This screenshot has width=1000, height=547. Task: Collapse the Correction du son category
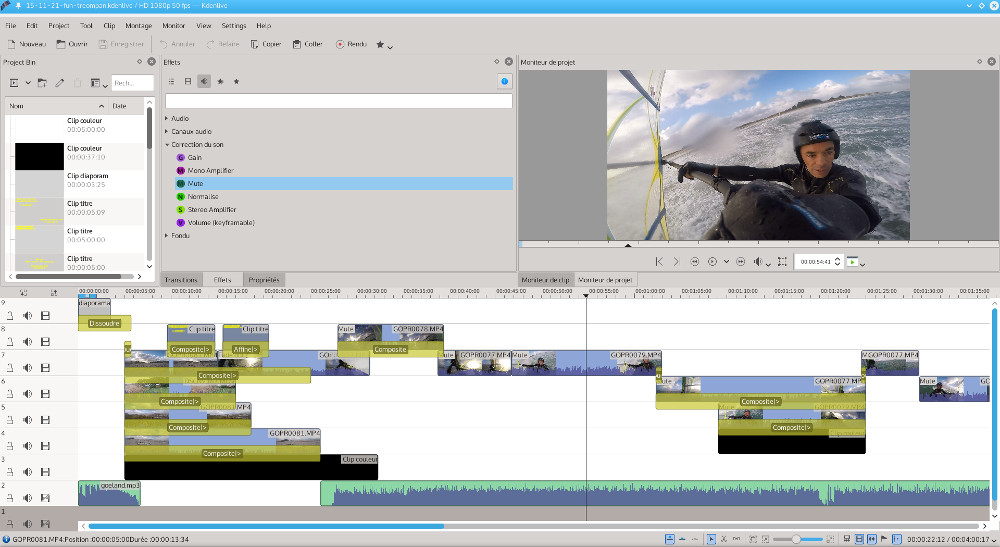pyautogui.click(x=167, y=145)
